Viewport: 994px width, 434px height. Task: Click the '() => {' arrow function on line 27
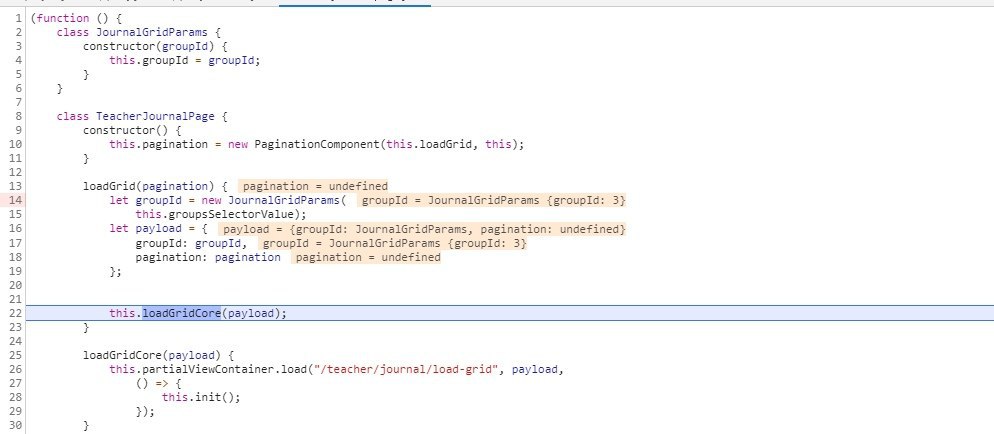(x=158, y=383)
